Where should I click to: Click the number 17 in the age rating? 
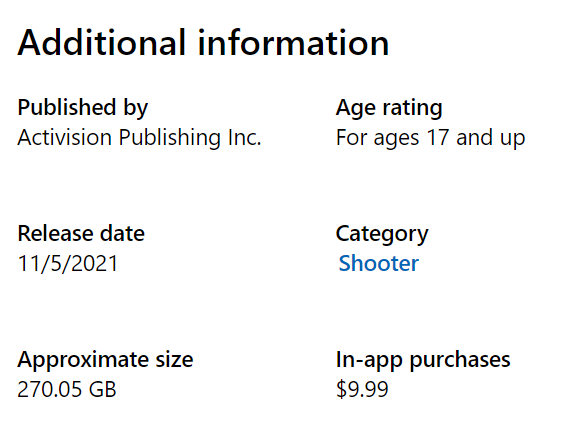click(x=438, y=138)
